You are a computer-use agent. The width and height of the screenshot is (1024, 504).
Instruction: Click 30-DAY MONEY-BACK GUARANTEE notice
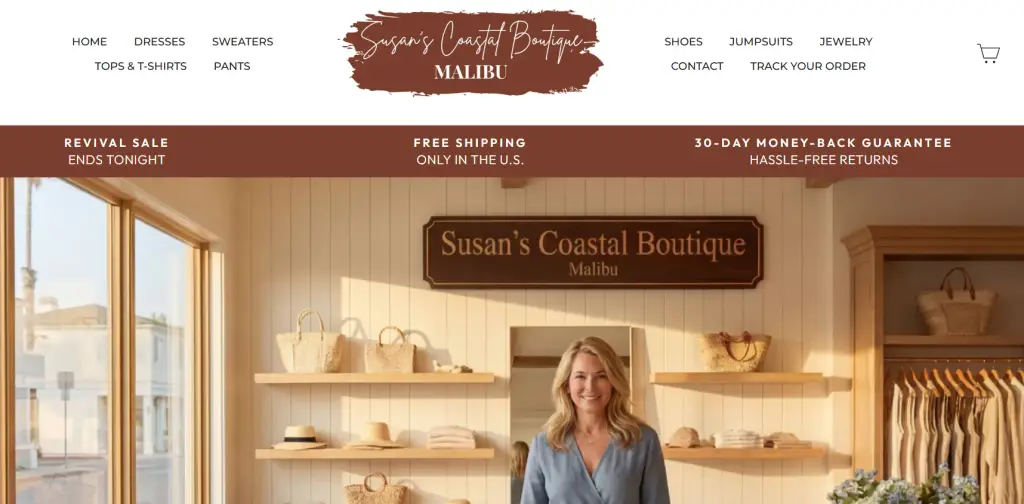823,142
